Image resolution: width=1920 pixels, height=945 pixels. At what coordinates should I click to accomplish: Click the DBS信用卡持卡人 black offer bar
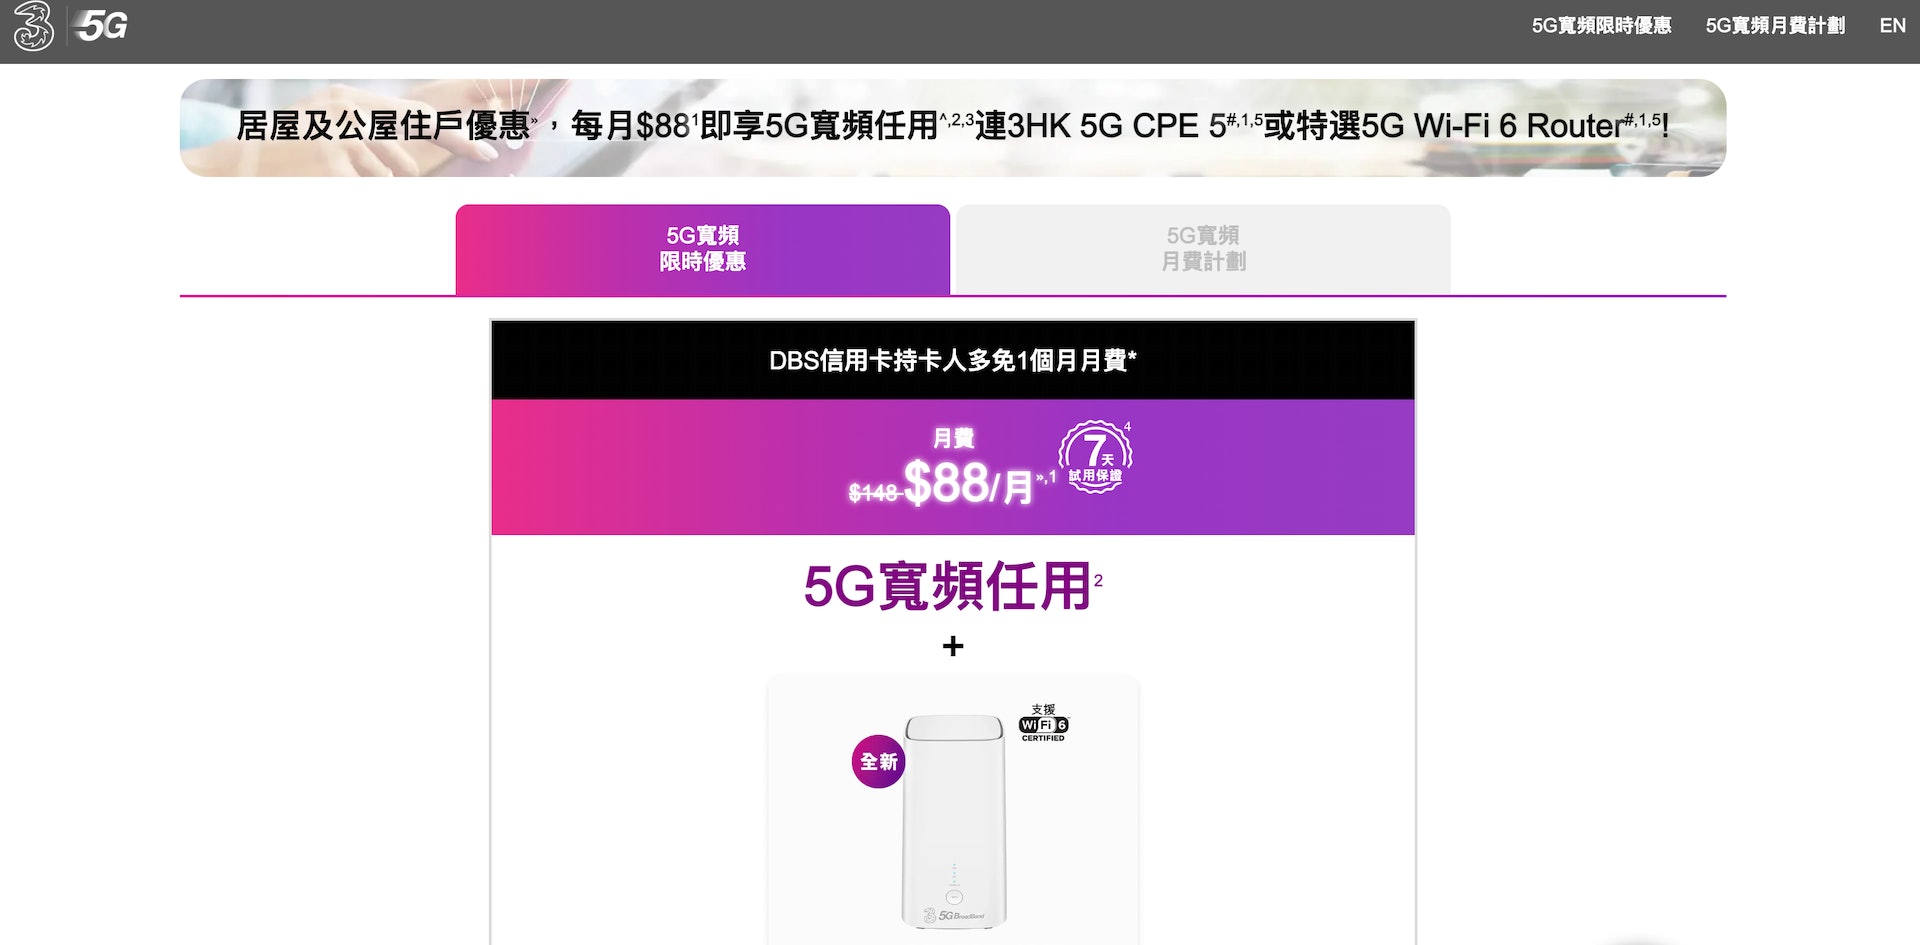pos(953,360)
